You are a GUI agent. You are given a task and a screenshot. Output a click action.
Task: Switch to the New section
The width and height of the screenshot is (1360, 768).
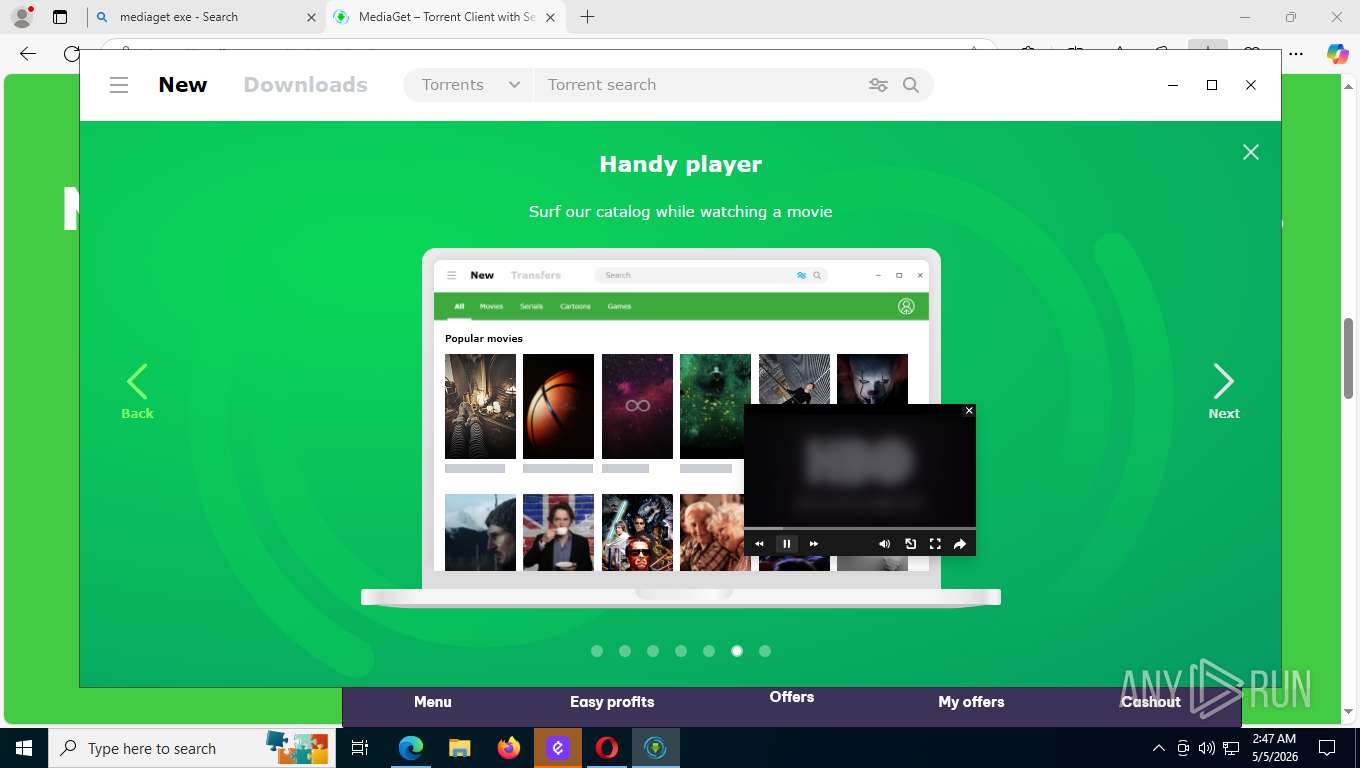coord(183,85)
